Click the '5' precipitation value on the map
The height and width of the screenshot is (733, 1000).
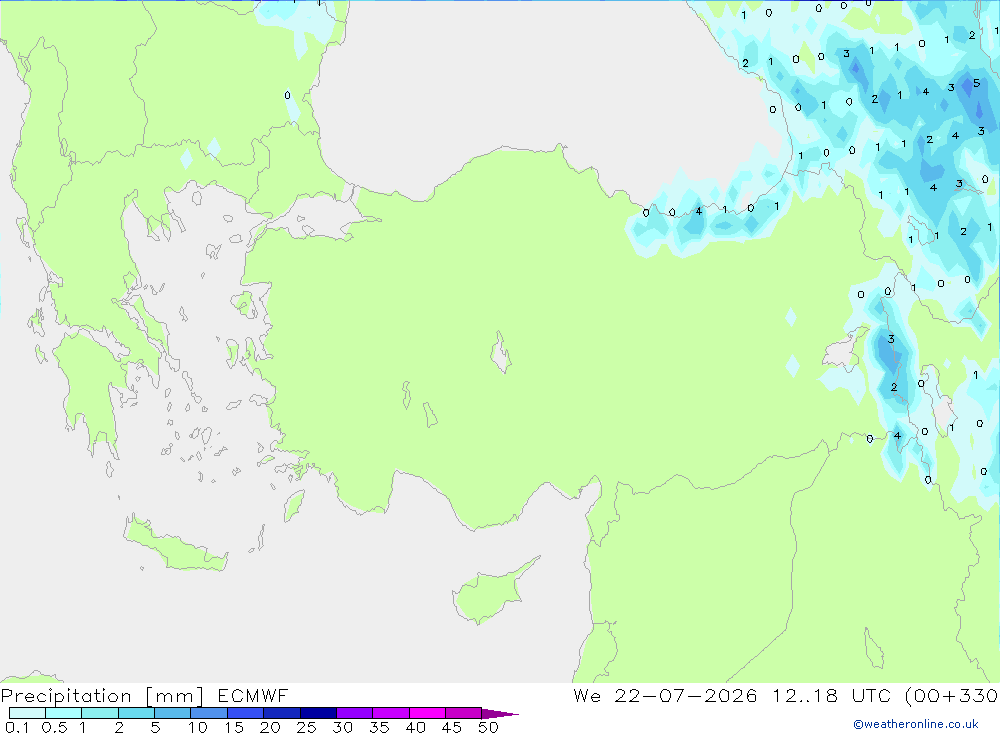click(x=976, y=83)
